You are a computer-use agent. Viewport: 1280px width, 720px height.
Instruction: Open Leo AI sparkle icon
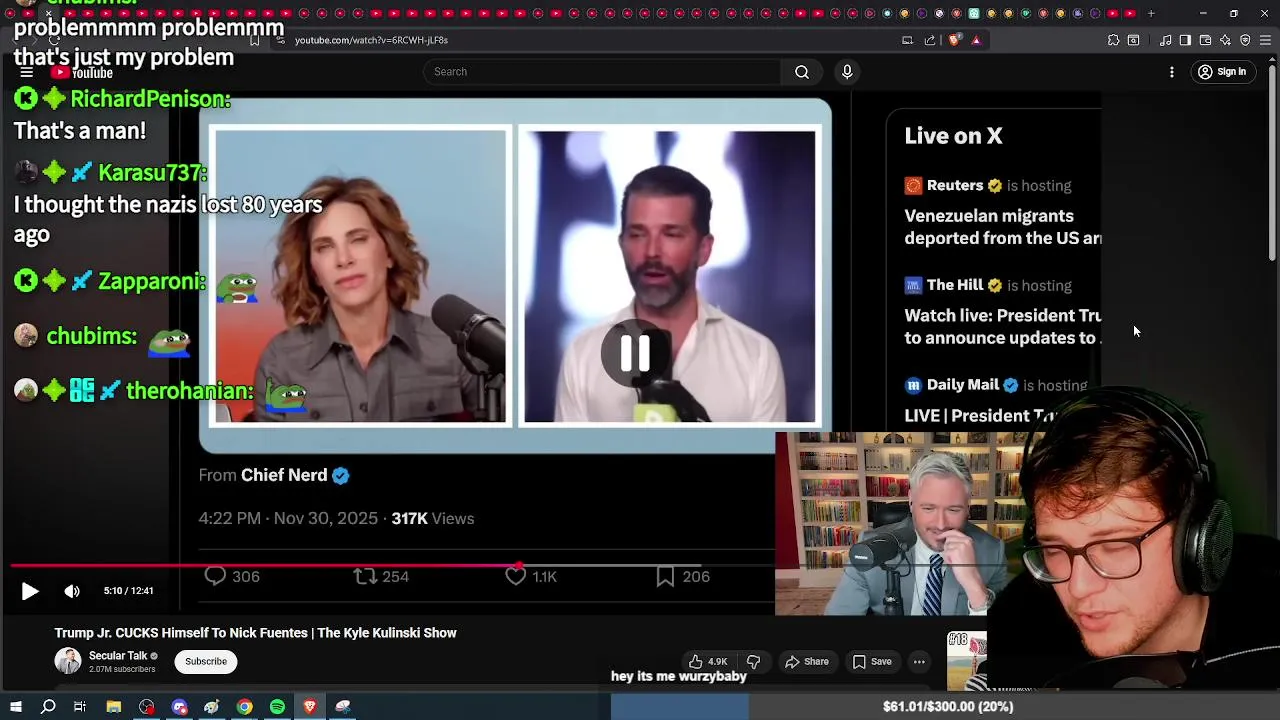tap(1225, 40)
